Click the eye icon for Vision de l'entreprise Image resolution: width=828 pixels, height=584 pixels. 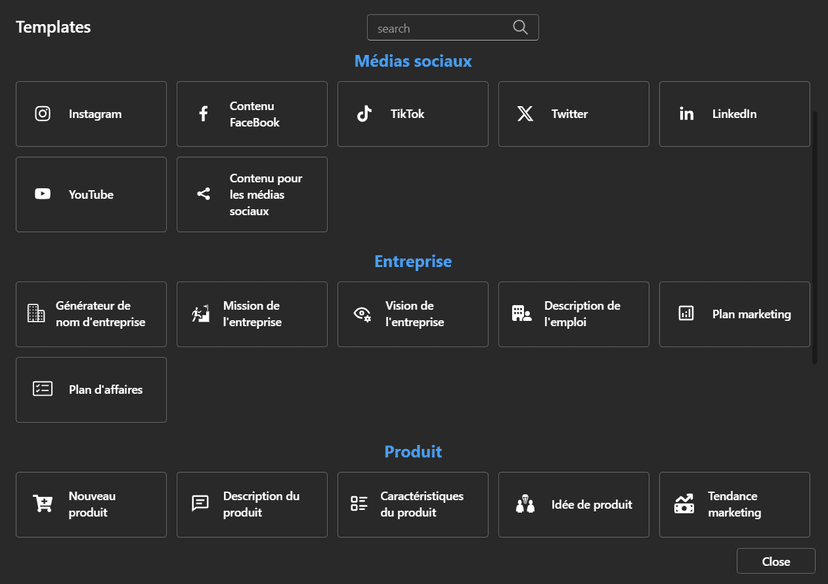tap(362, 314)
